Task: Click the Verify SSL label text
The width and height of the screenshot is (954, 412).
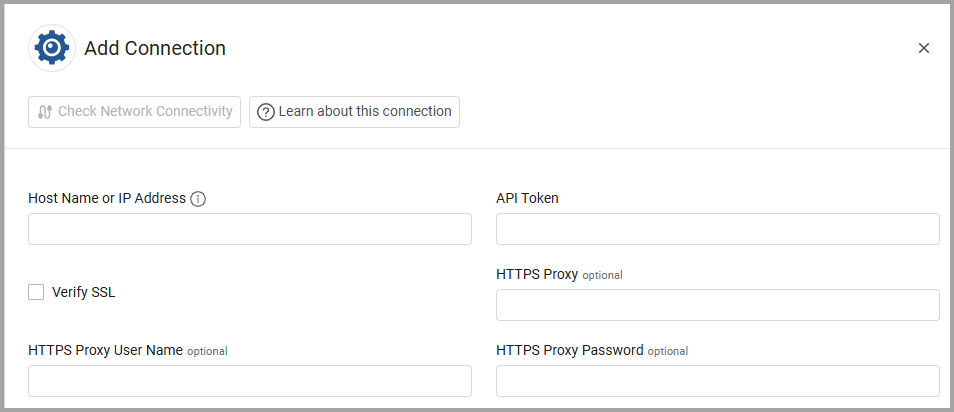Action: tap(83, 292)
